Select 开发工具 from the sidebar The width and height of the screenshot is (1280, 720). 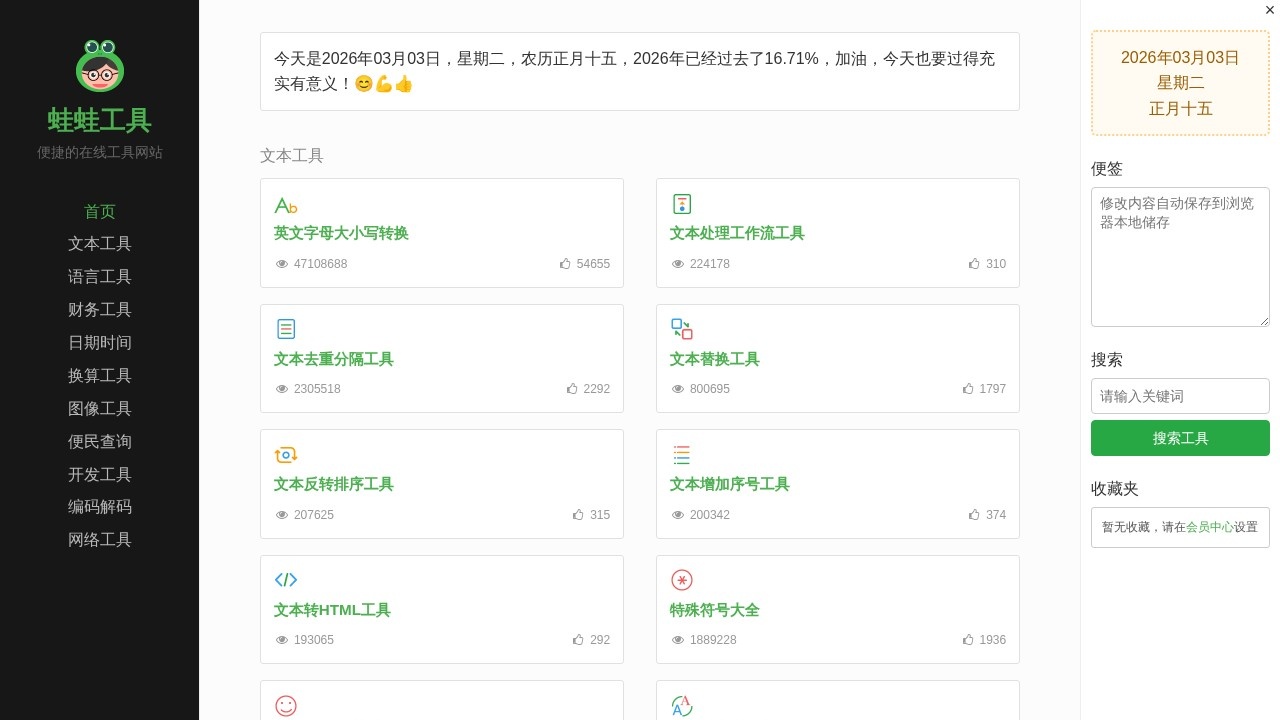tap(99, 474)
